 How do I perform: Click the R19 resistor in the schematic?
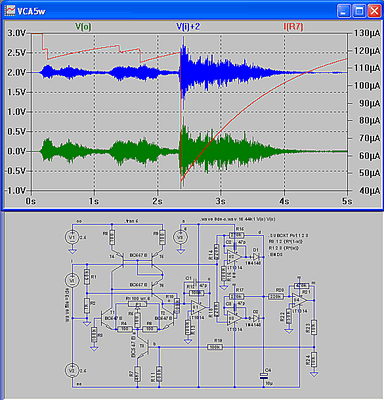(215, 347)
